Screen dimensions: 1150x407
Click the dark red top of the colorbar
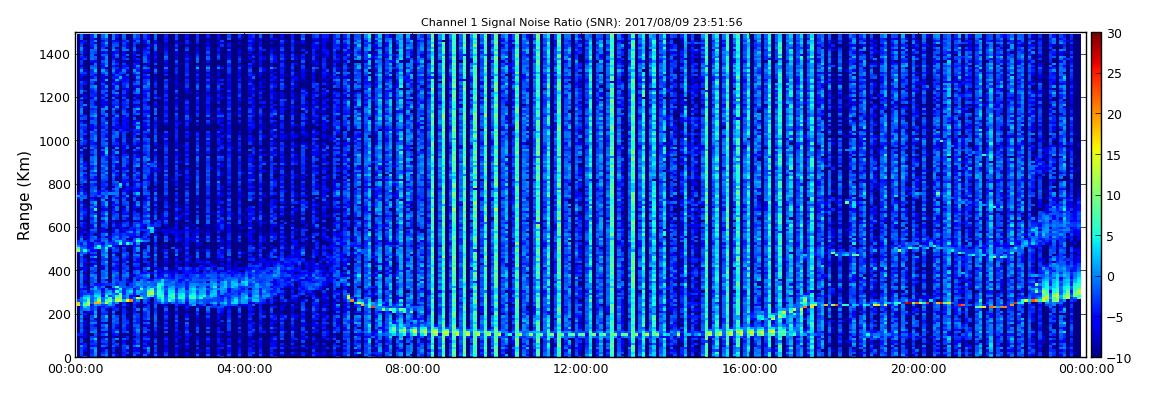[x=1096, y=38]
